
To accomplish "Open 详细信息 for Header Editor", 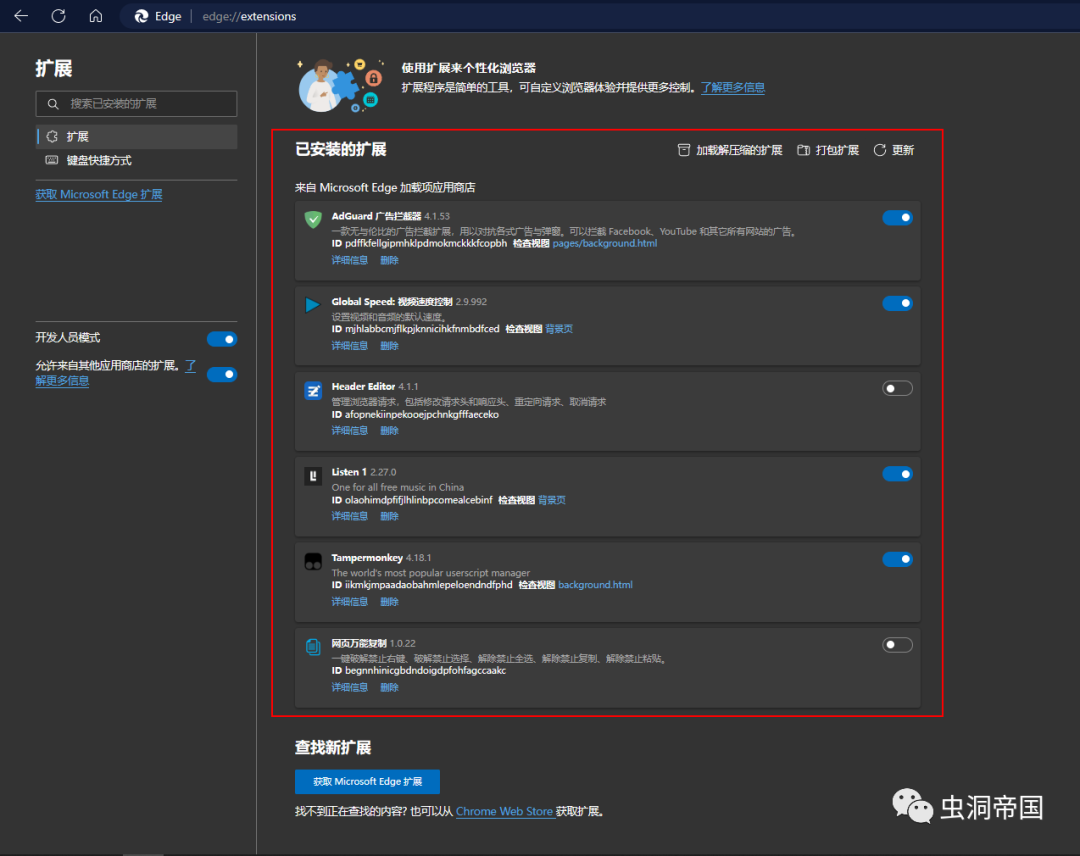I will pos(349,430).
